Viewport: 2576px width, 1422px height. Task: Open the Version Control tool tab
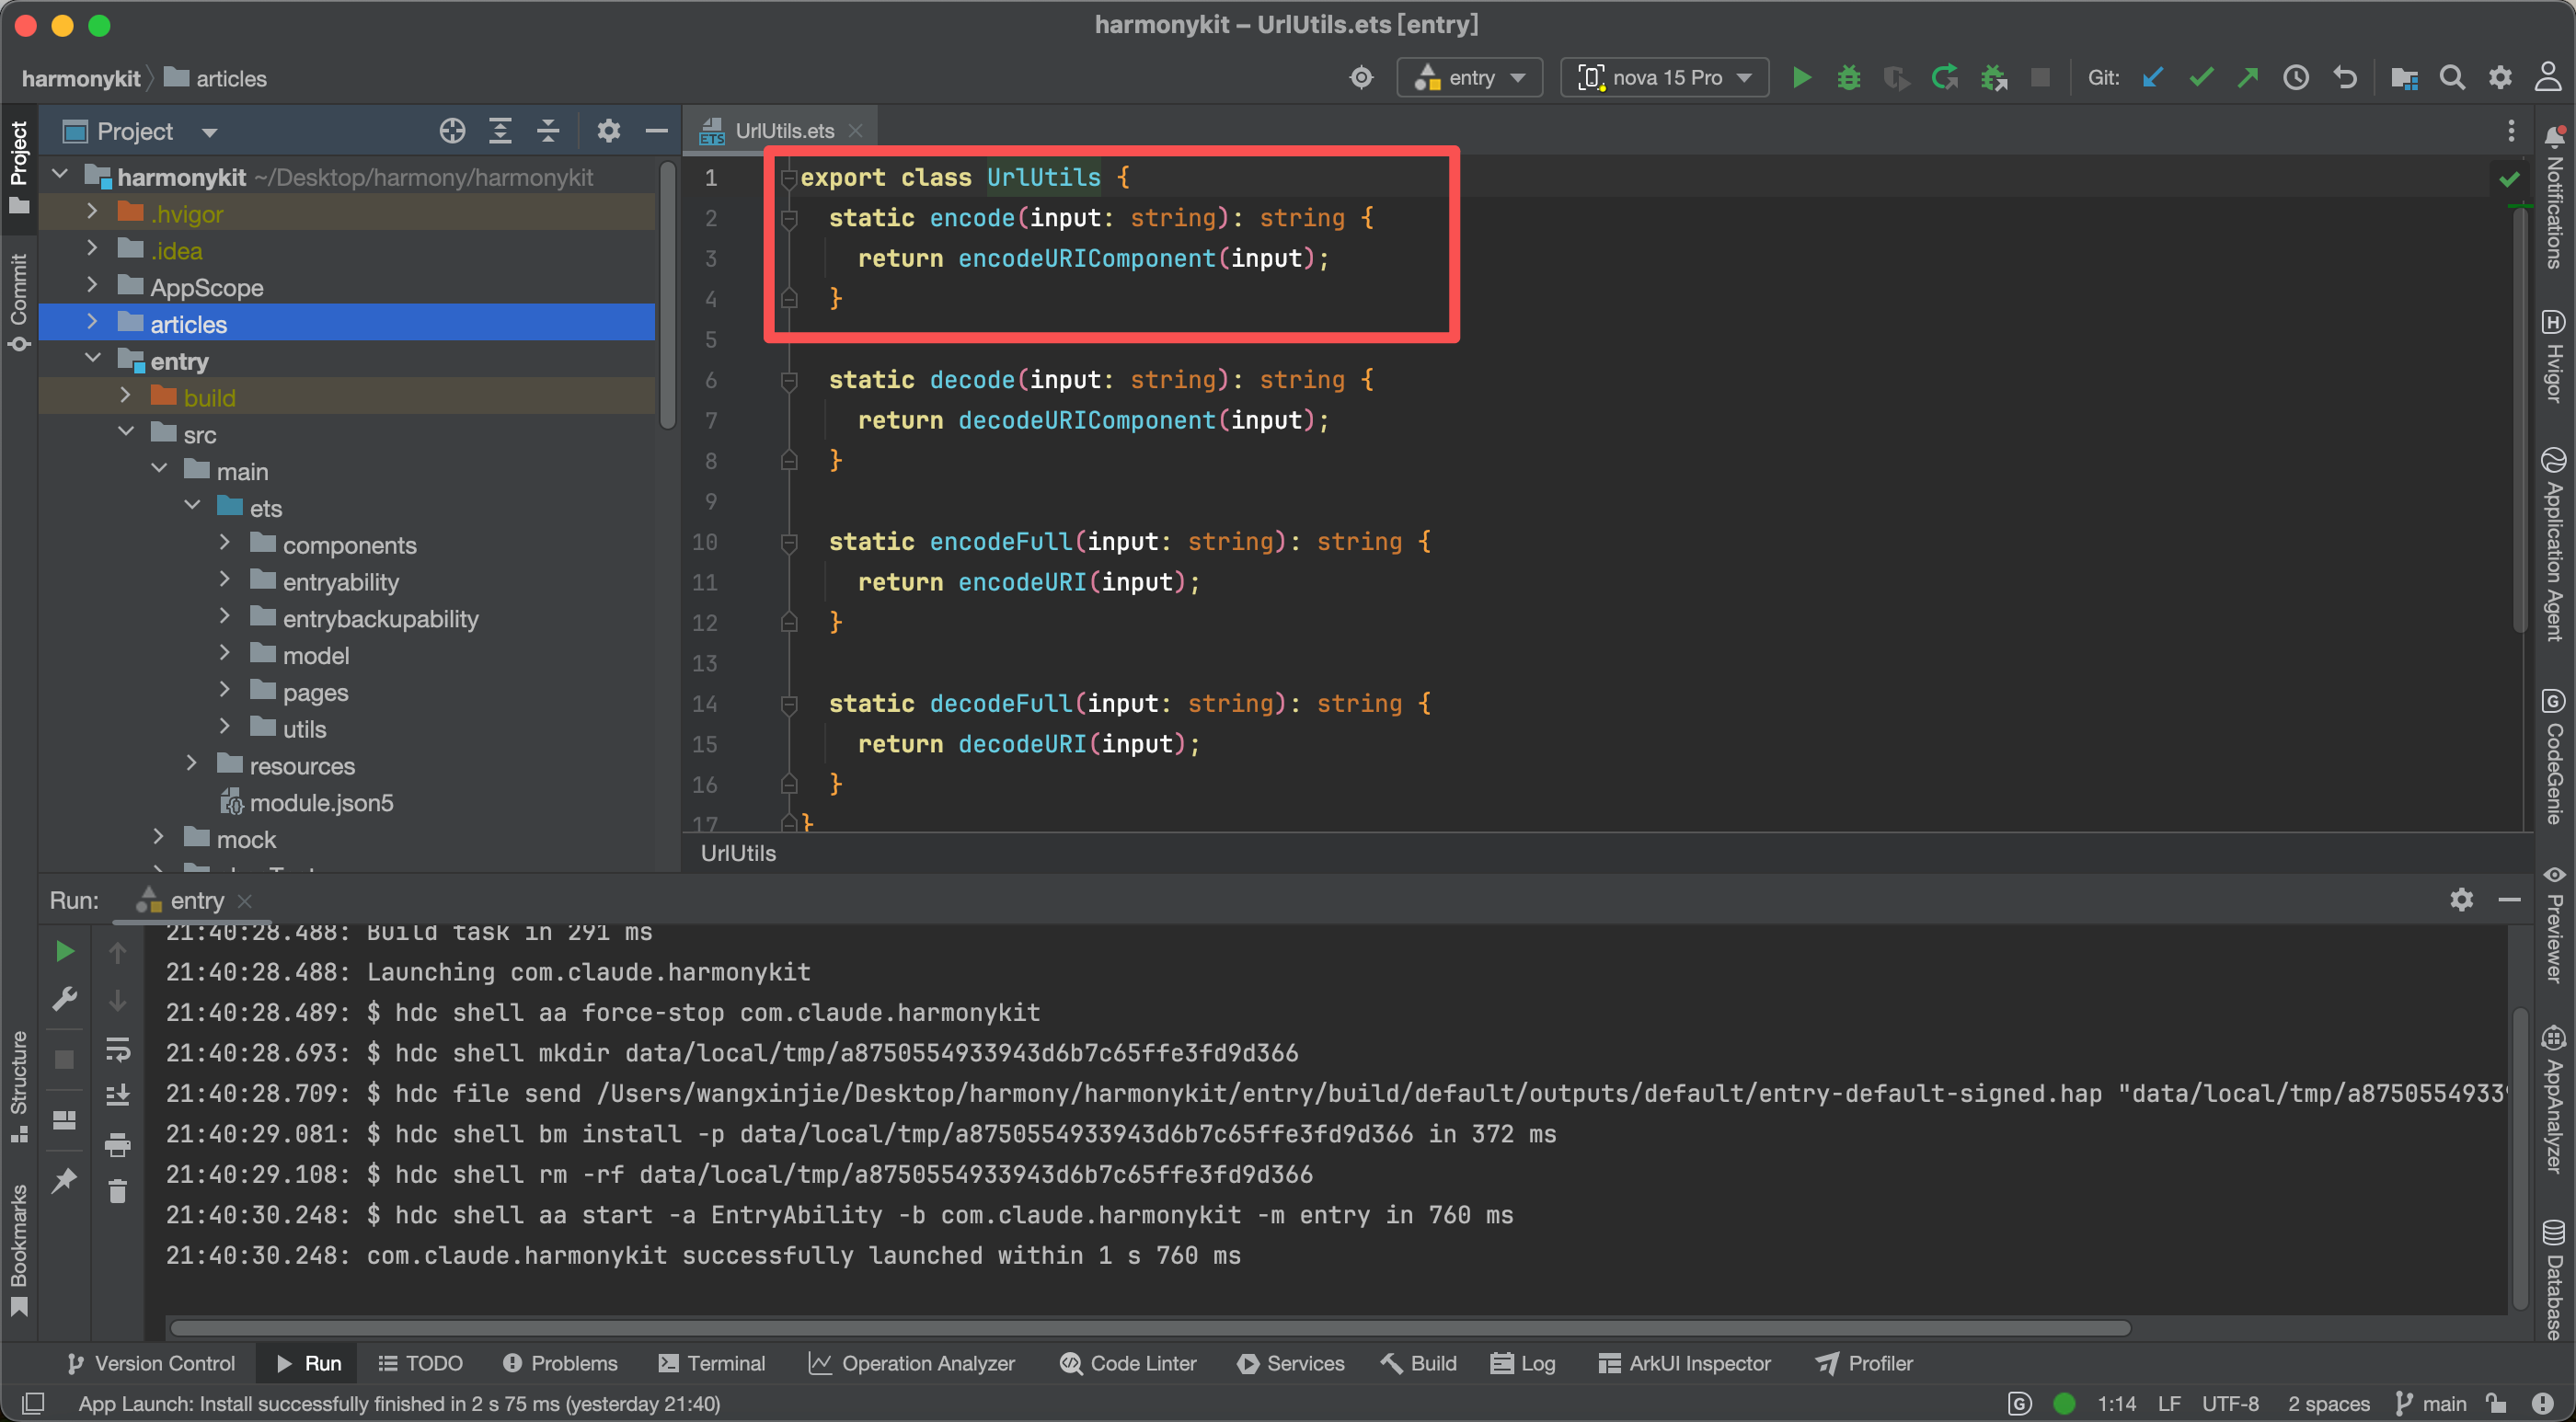[151, 1363]
